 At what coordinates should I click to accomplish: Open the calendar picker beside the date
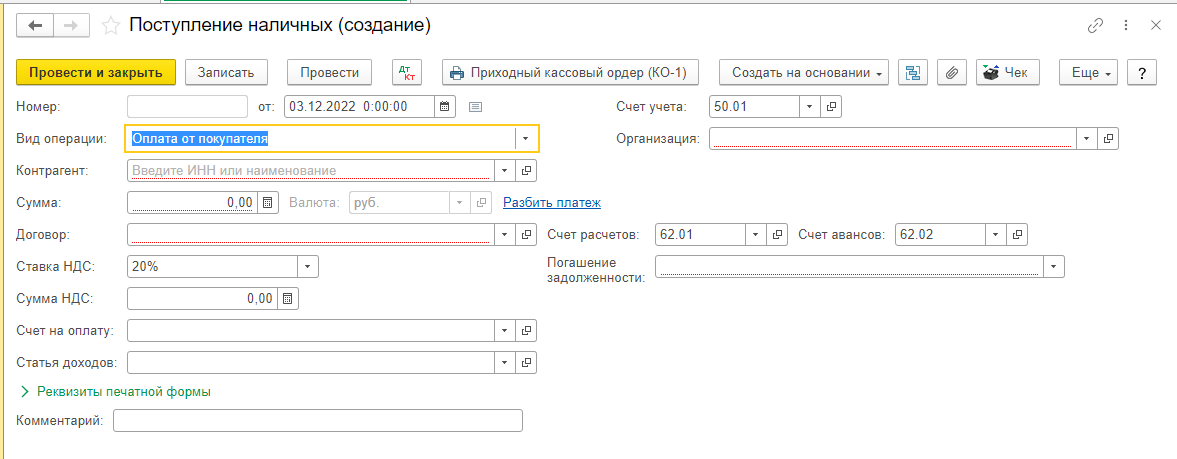(x=446, y=106)
